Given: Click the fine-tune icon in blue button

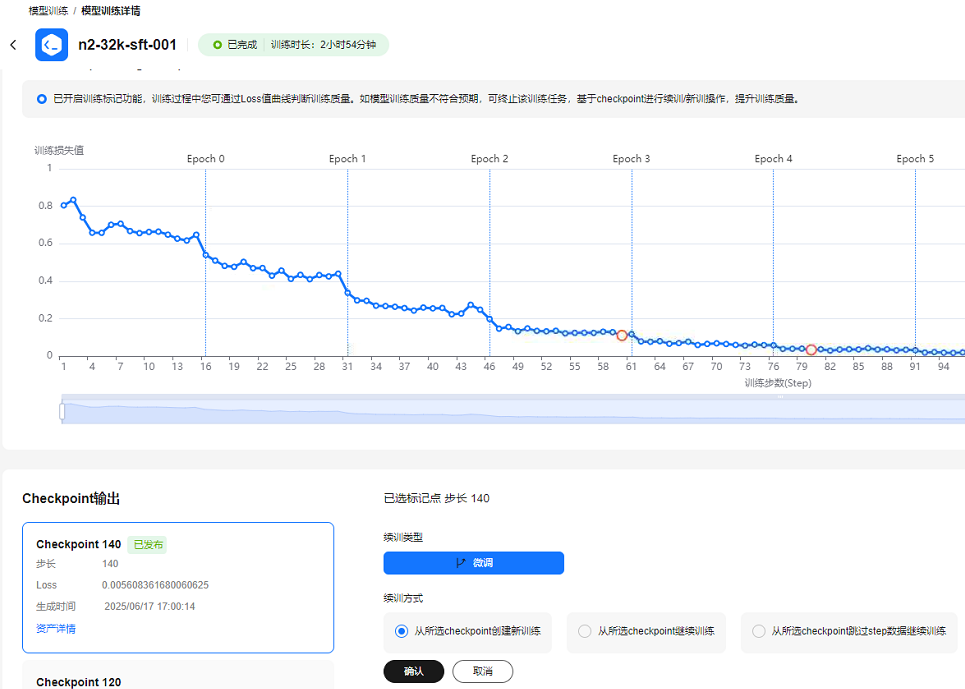Looking at the screenshot, I should pyautogui.click(x=460, y=563).
